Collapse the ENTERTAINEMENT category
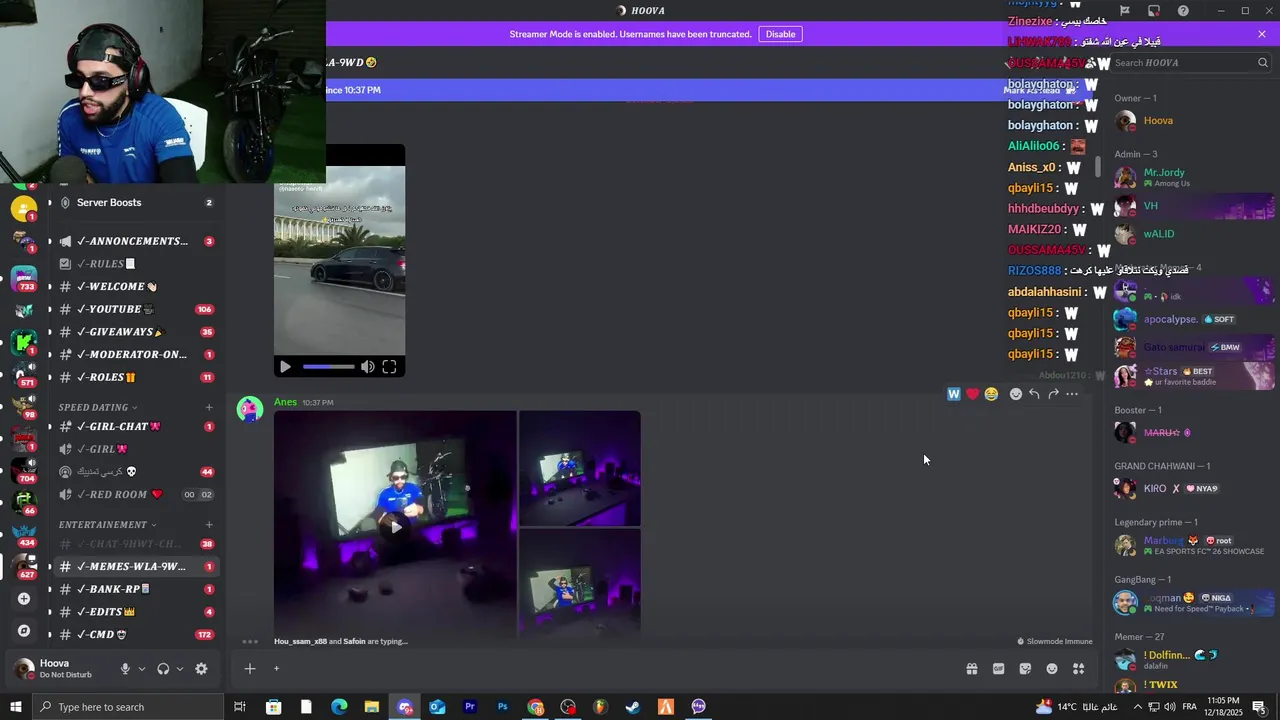The height and width of the screenshot is (720, 1280). 108,524
